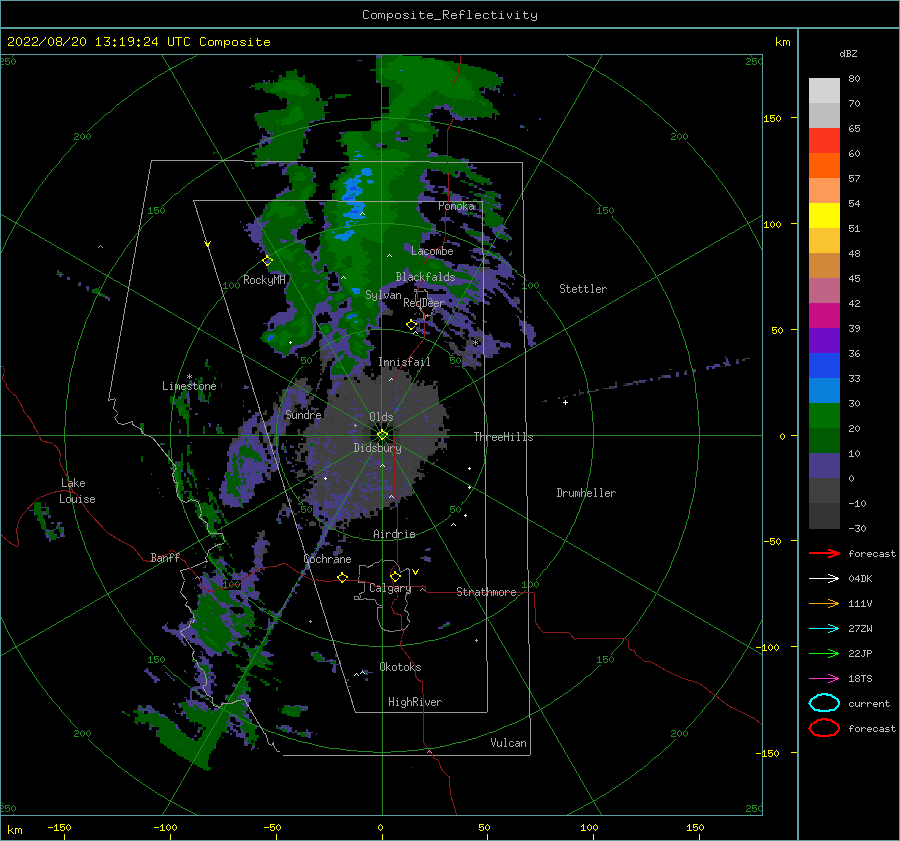Viewport: 900px width, 841px height.
Task: Click the dBZ legend heading
Action: [x=848, y=53]
